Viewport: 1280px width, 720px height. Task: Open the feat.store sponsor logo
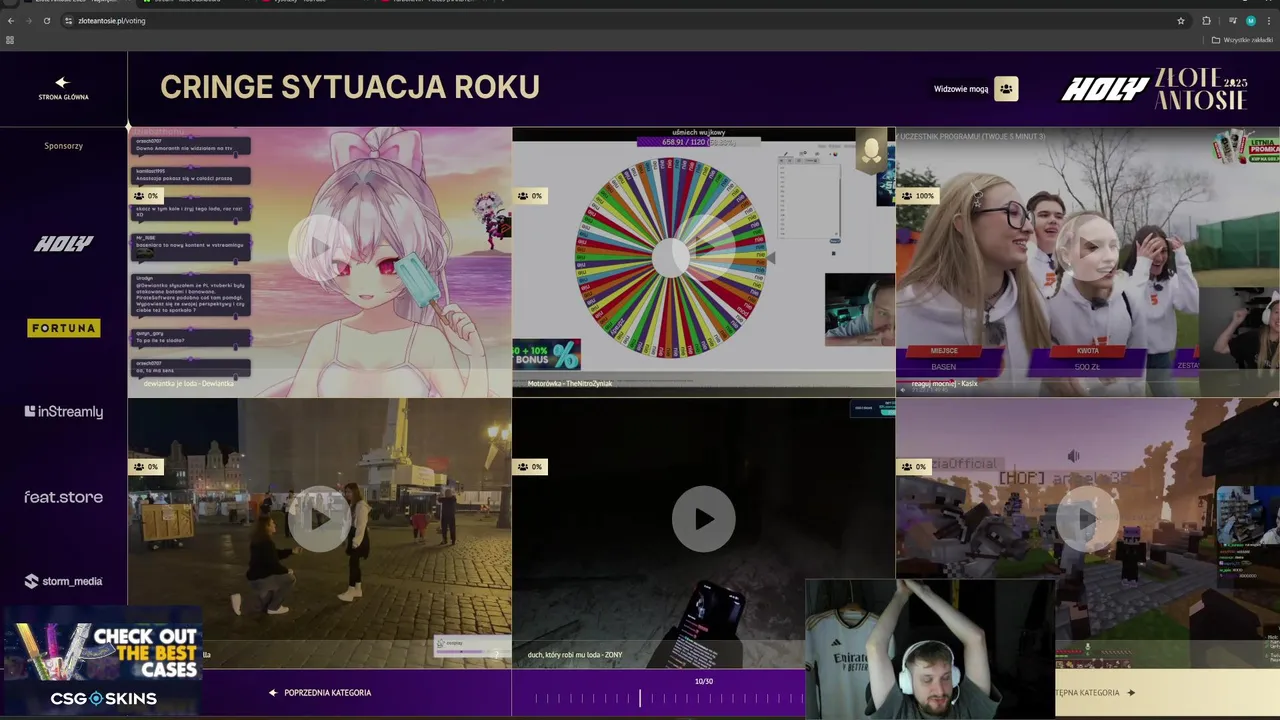(x=63, y=497)
